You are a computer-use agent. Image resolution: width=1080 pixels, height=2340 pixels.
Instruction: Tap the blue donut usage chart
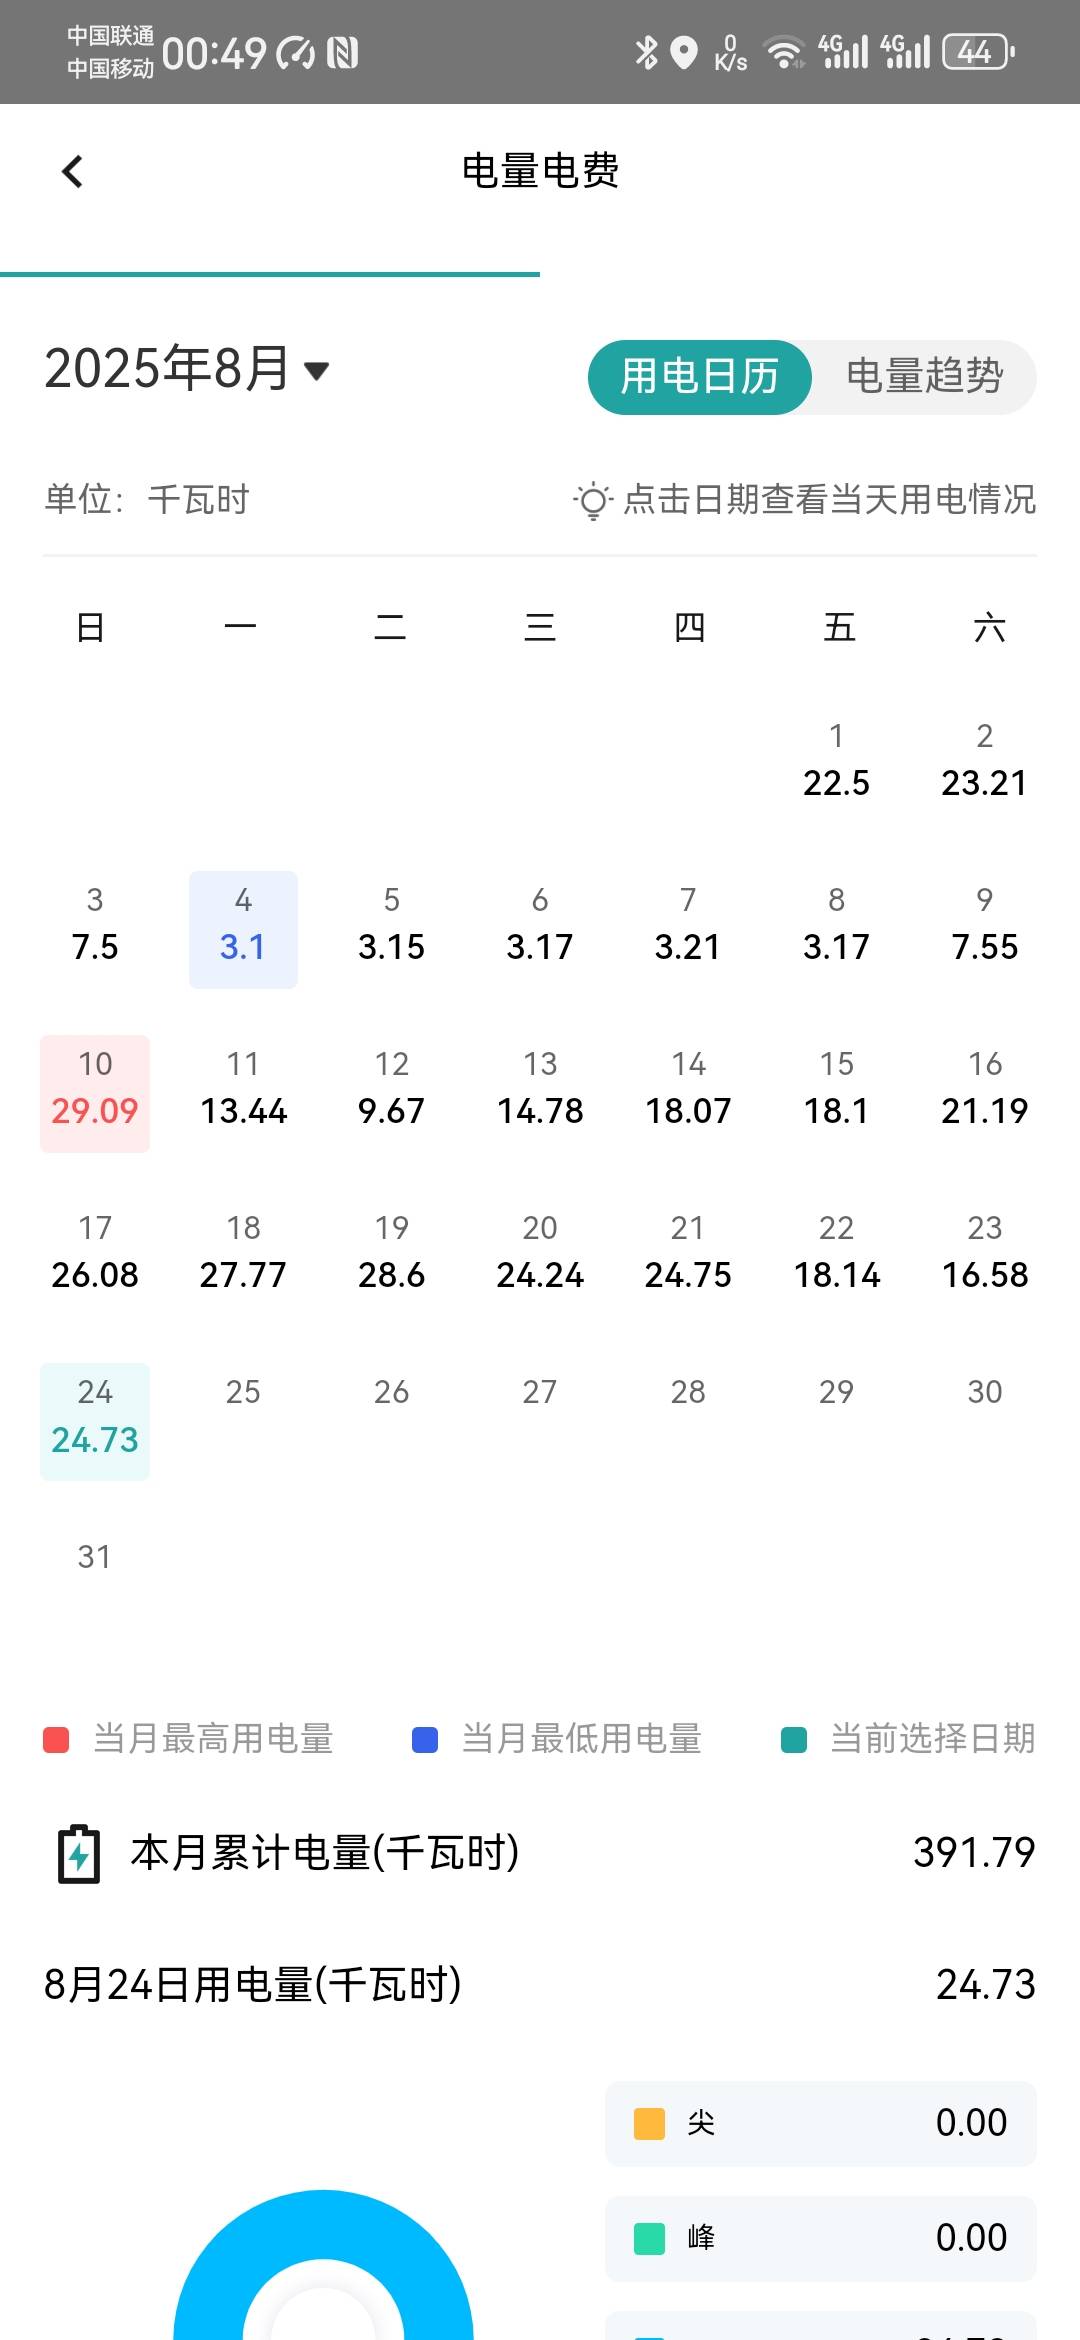tap(323, 2266)
